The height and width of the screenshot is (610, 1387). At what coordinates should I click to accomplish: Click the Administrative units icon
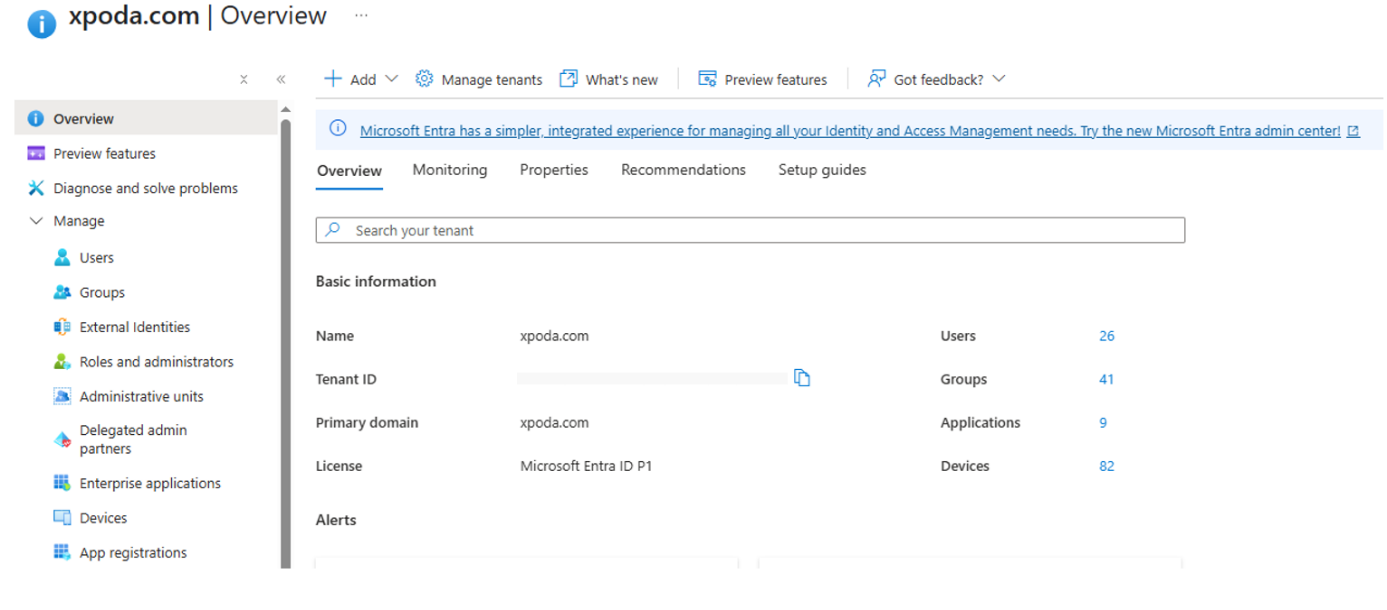pos(61,397)
